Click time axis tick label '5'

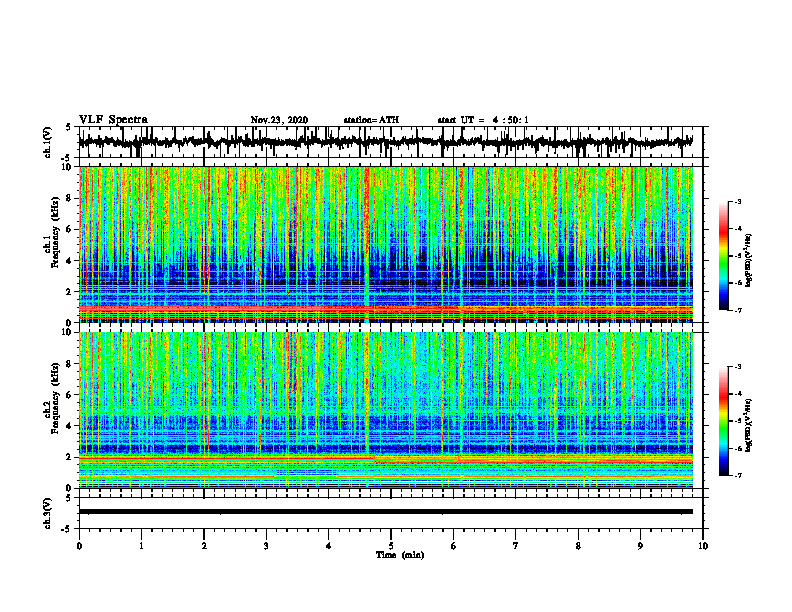point(391,546)
